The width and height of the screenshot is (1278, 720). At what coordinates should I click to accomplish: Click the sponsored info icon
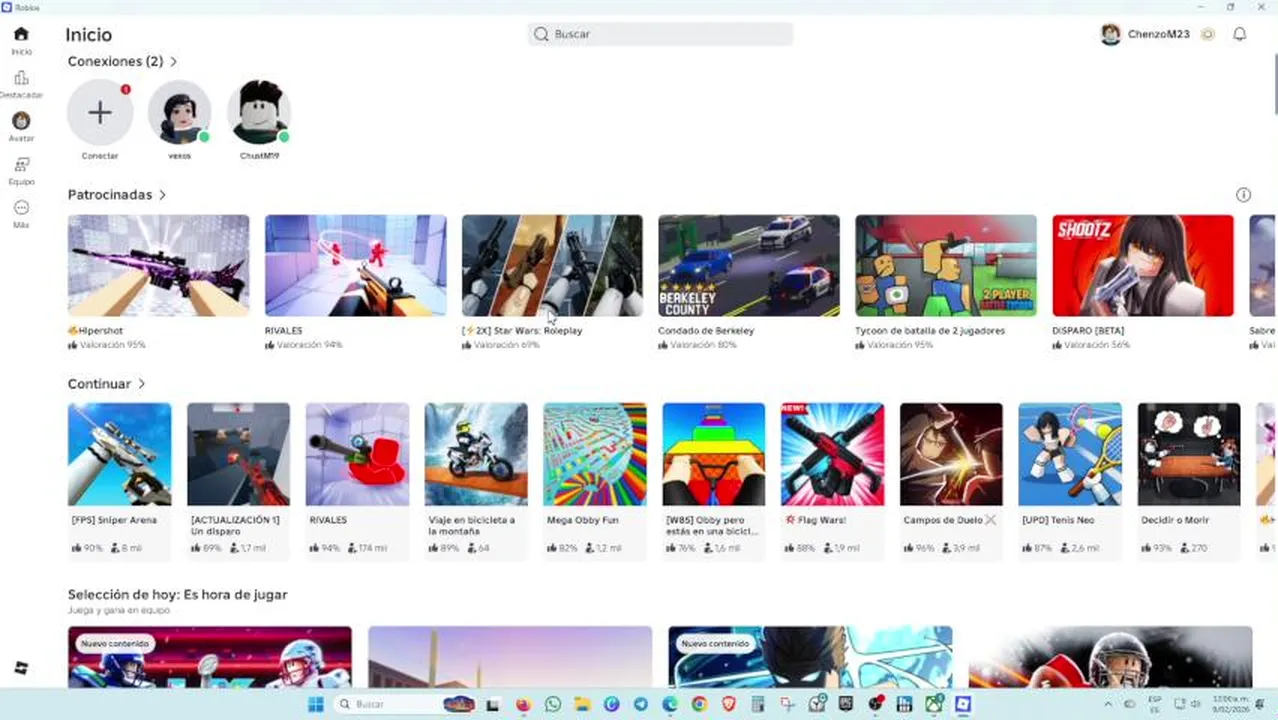click(1243, 195)
